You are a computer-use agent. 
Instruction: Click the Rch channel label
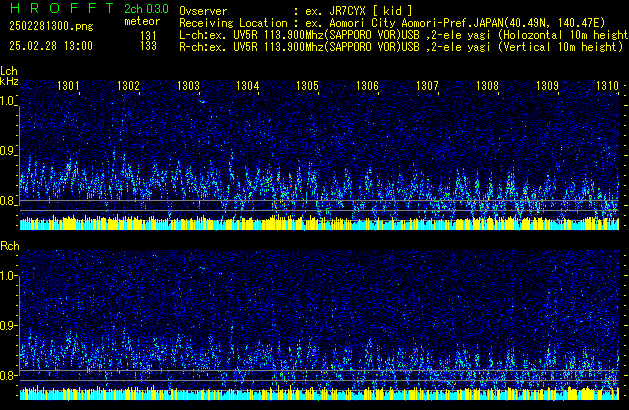(10, 246)
